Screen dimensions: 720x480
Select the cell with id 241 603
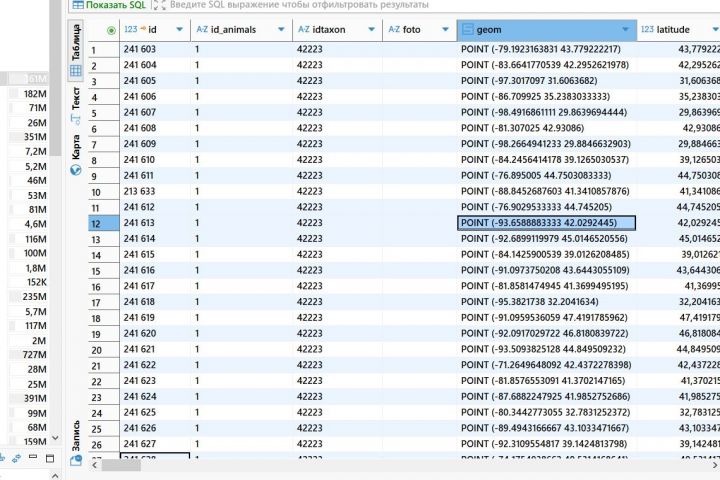tap(155, 49)
